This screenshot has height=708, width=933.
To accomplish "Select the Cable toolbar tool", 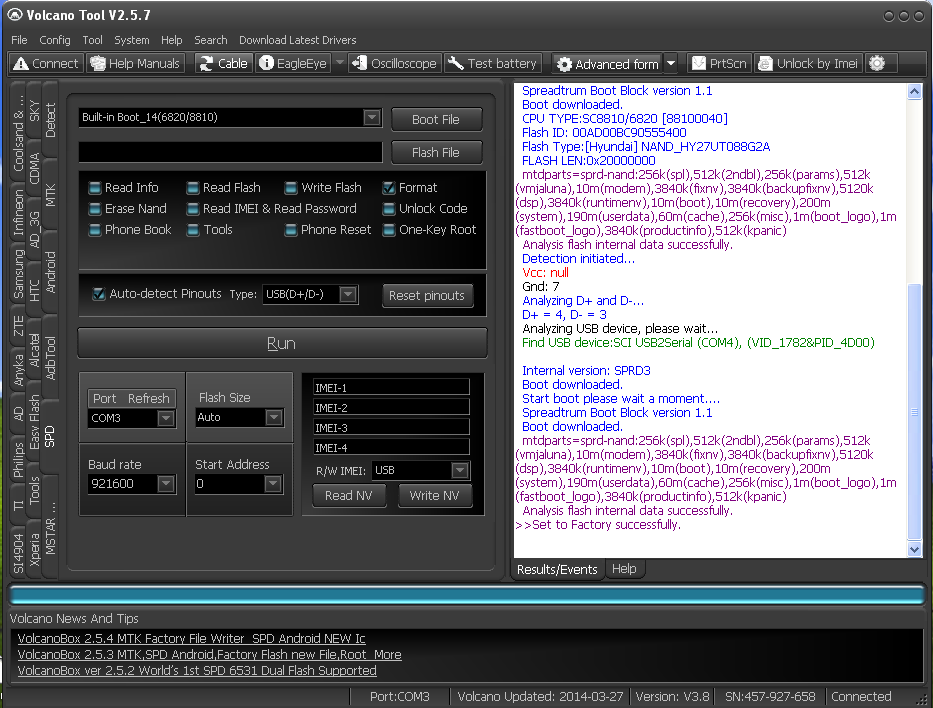I will (x=224, y=63).
